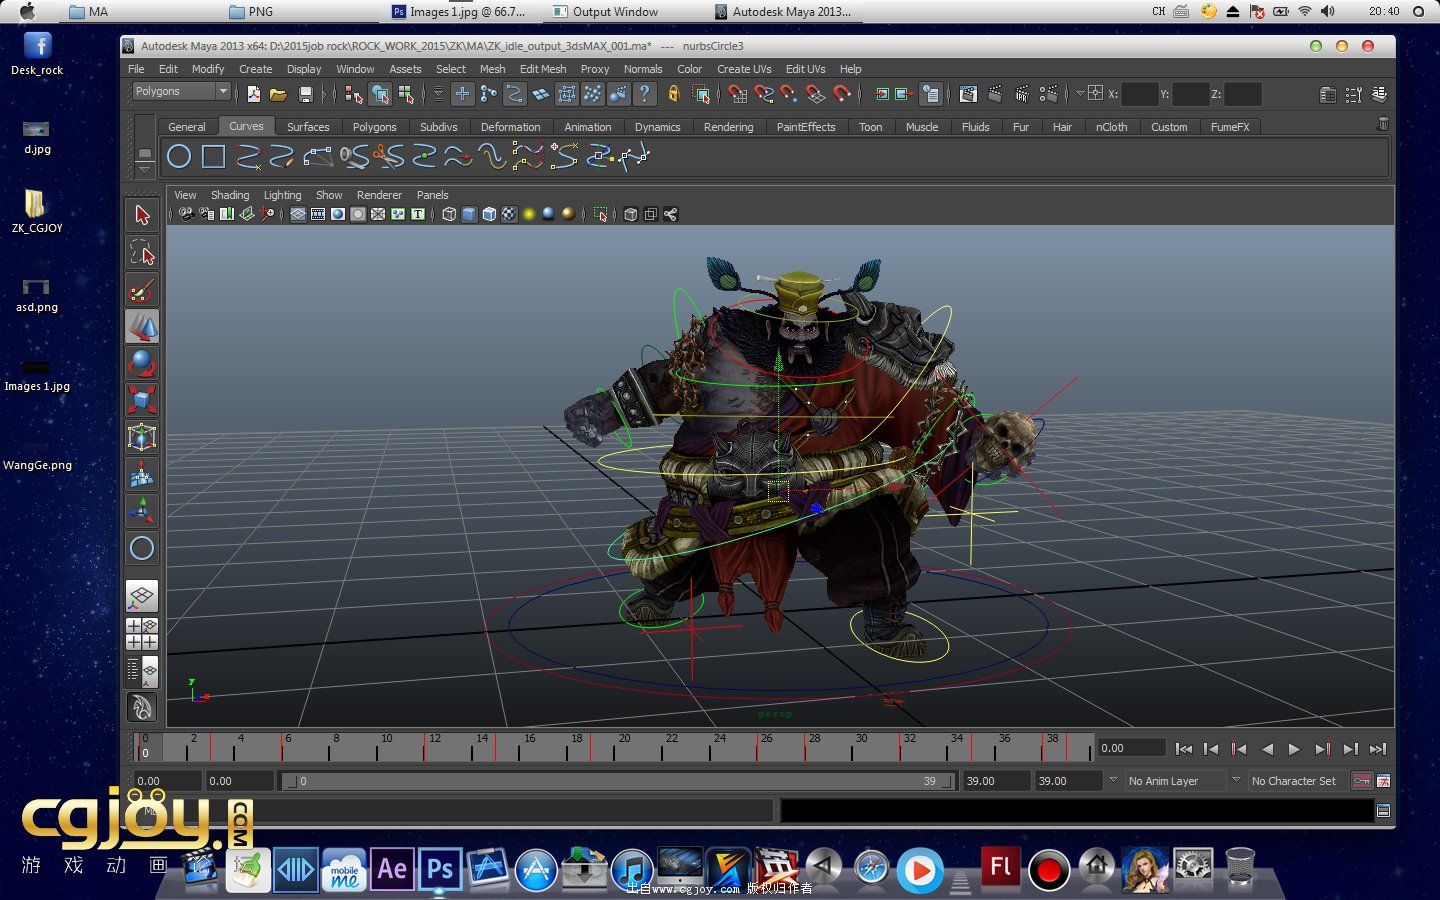The height and width of the screenshot is (900, 1440).
Task: Click the Save Scene disk icon
Action: click(x=306, y=94)
